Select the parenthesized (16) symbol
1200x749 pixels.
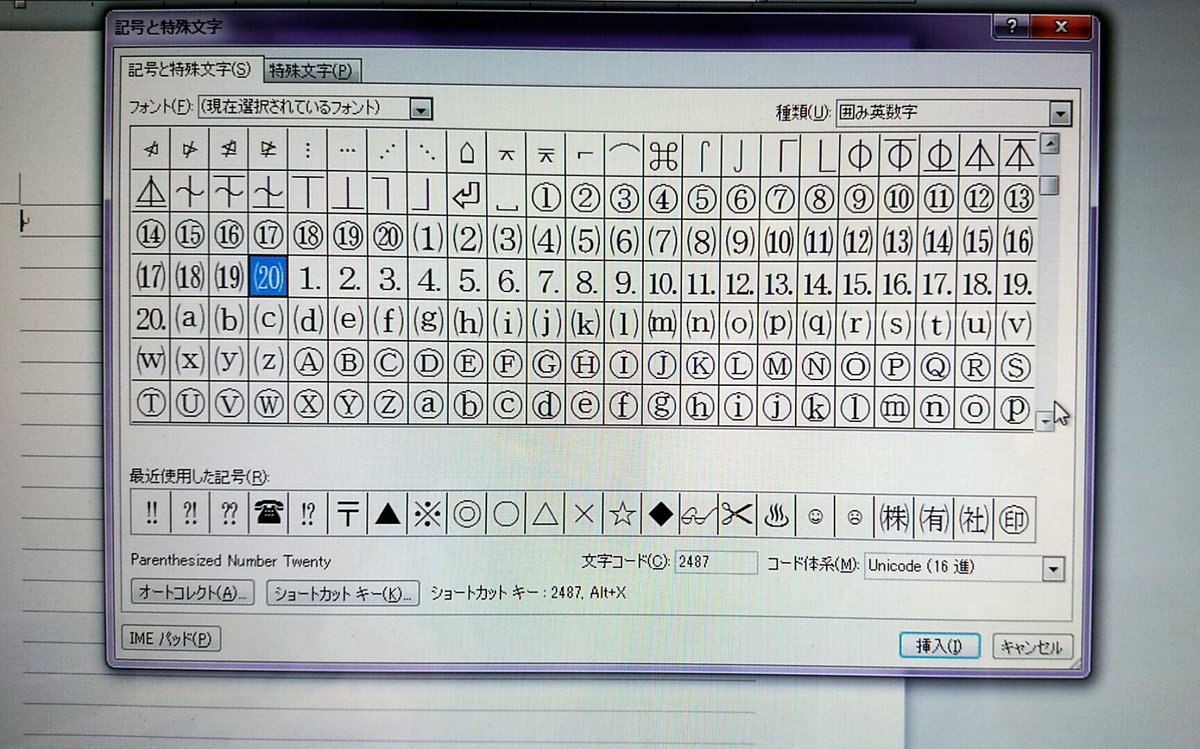pyautogui.click(x=1016, y=240)
